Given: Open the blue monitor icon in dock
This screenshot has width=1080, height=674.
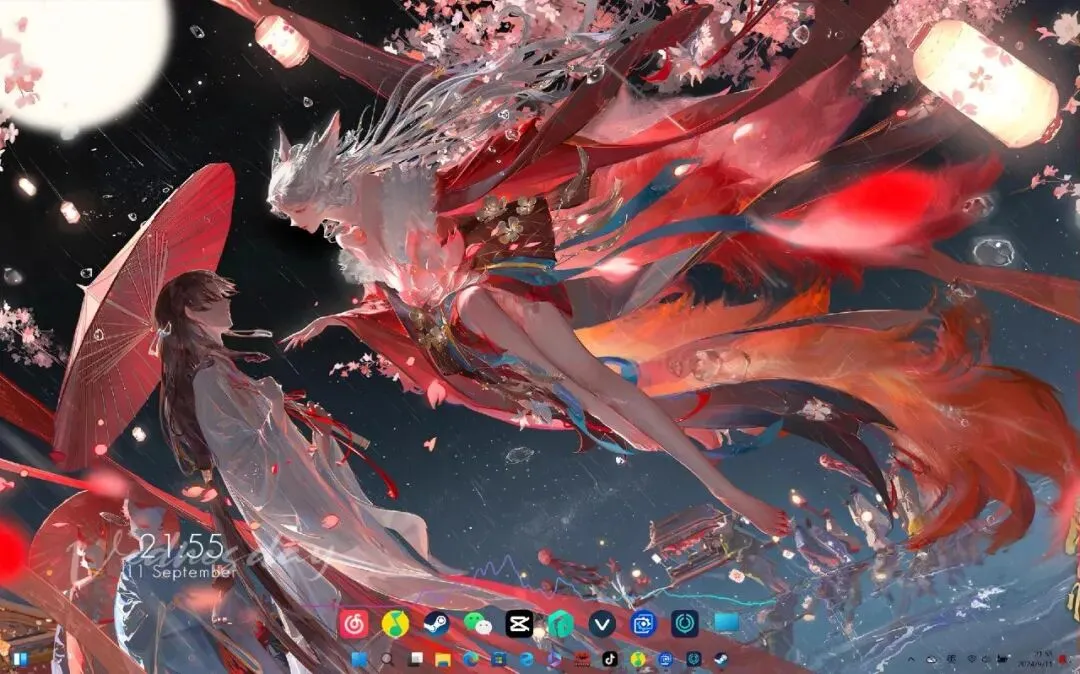Looking at the screenshot, I should point(727,624).
